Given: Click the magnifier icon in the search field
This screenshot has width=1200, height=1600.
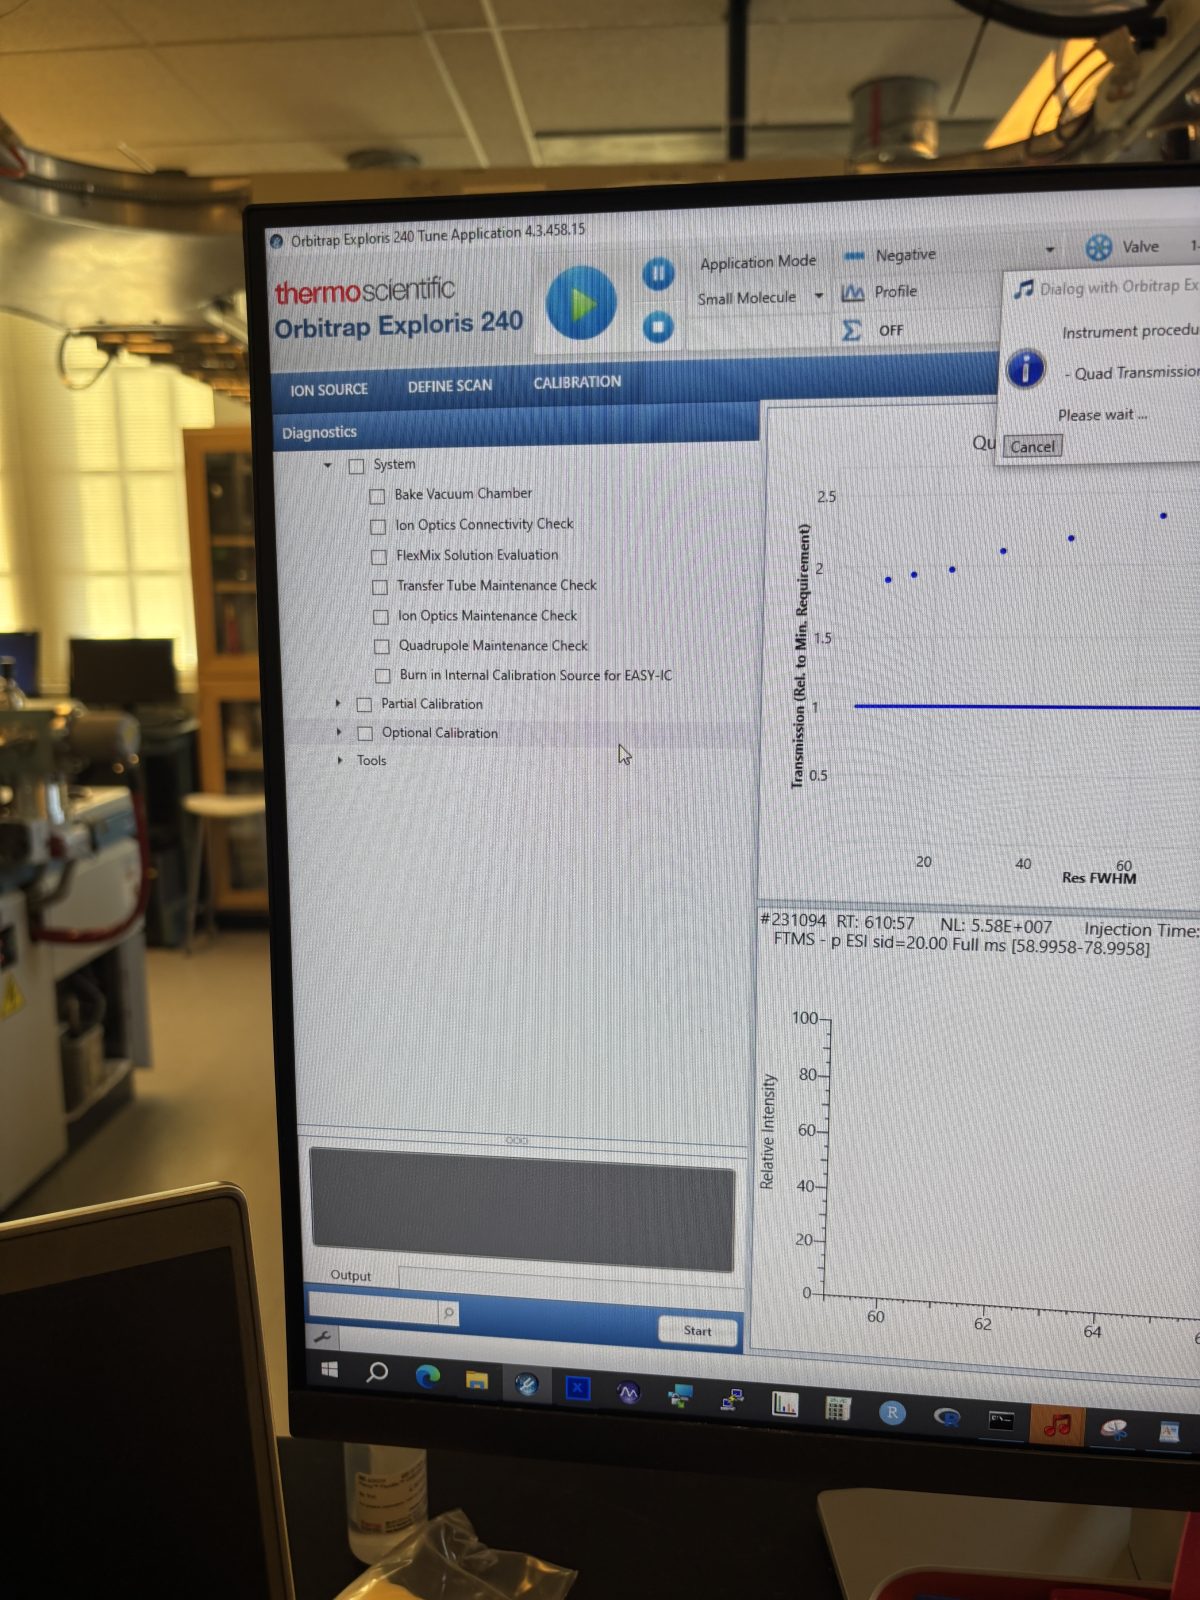Looking at the screenshot, I should pos(449,1312).
